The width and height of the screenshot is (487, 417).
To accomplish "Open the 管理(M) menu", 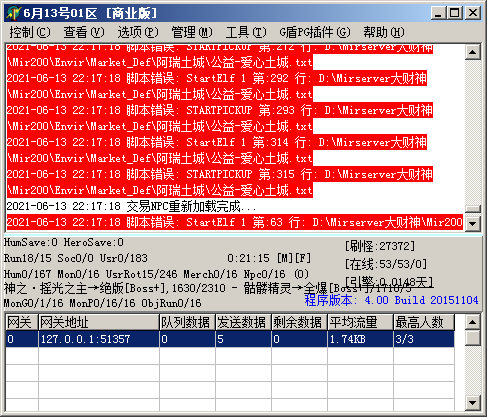I will click(x=192, y=32).
